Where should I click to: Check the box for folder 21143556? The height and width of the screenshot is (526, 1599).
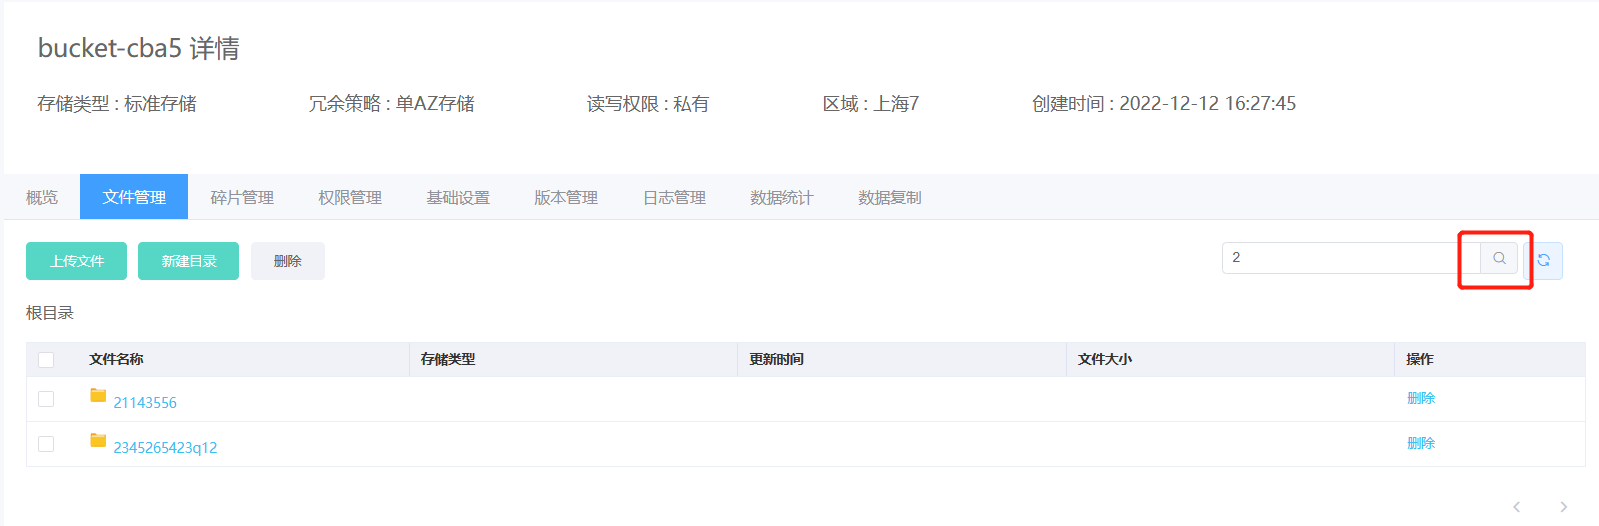pos(46,399)
